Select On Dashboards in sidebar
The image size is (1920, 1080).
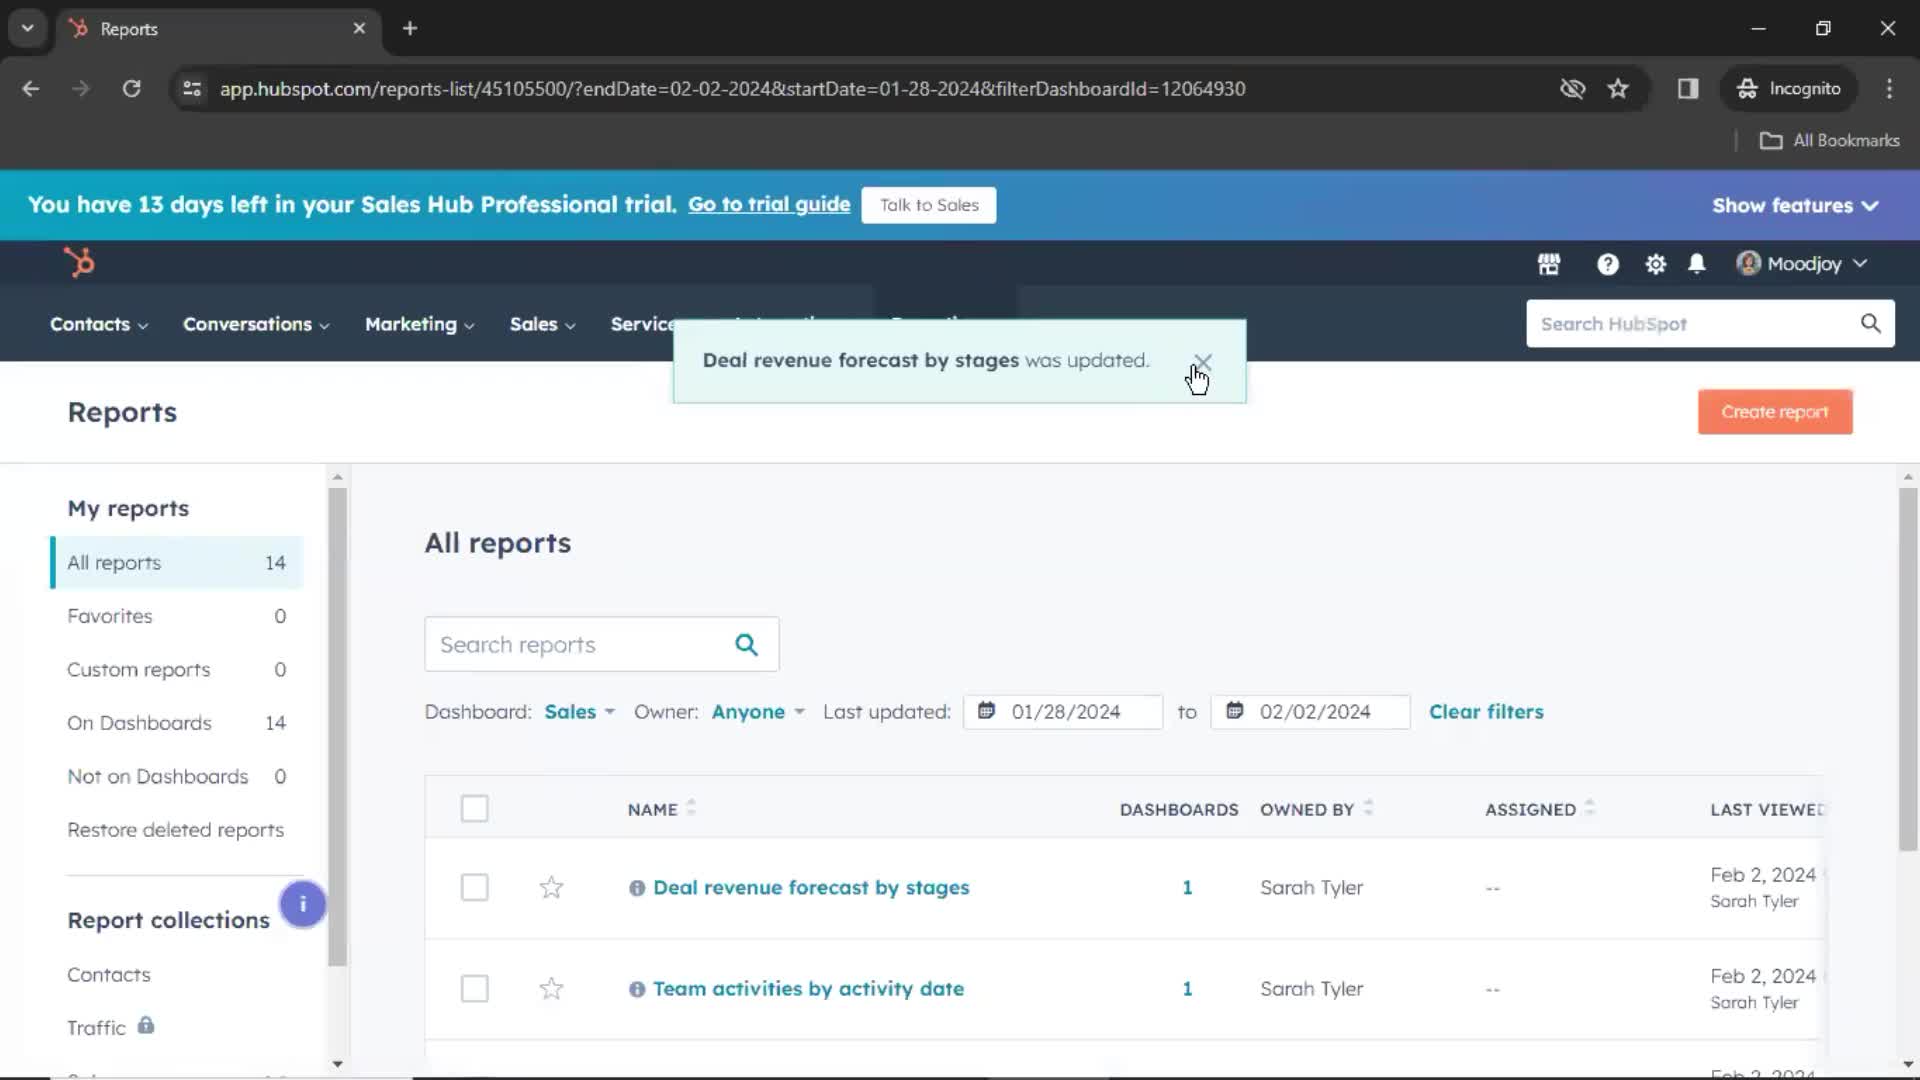pos(177,723)
